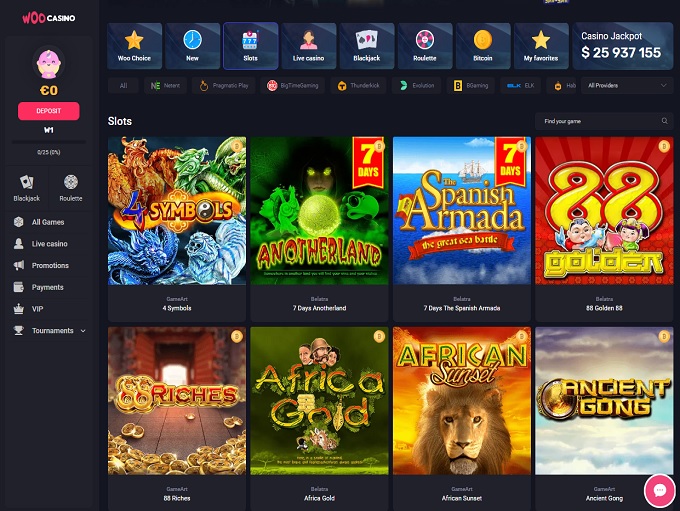Open the Ancient Gong game thumbnail
Image resolution: width=680 pixels, height=511 pixels.
[x=604, y=401]
